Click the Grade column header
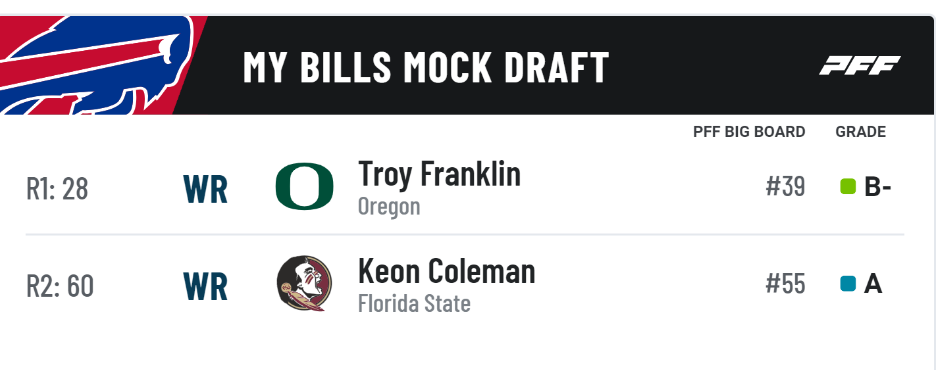 (x=861, y=132)
